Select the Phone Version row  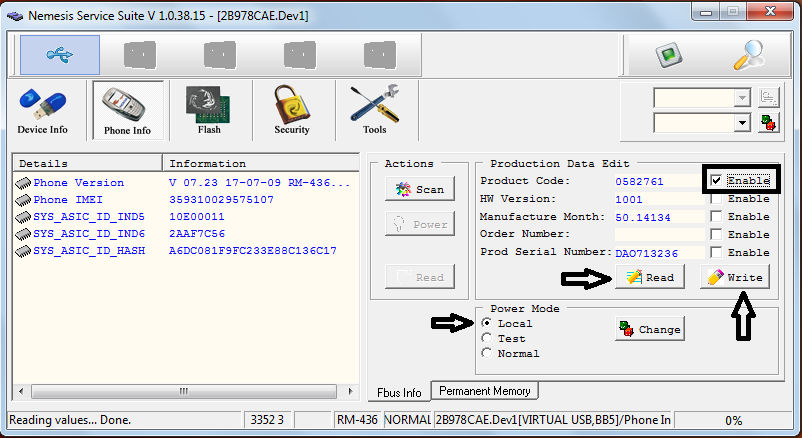point(186,183)
